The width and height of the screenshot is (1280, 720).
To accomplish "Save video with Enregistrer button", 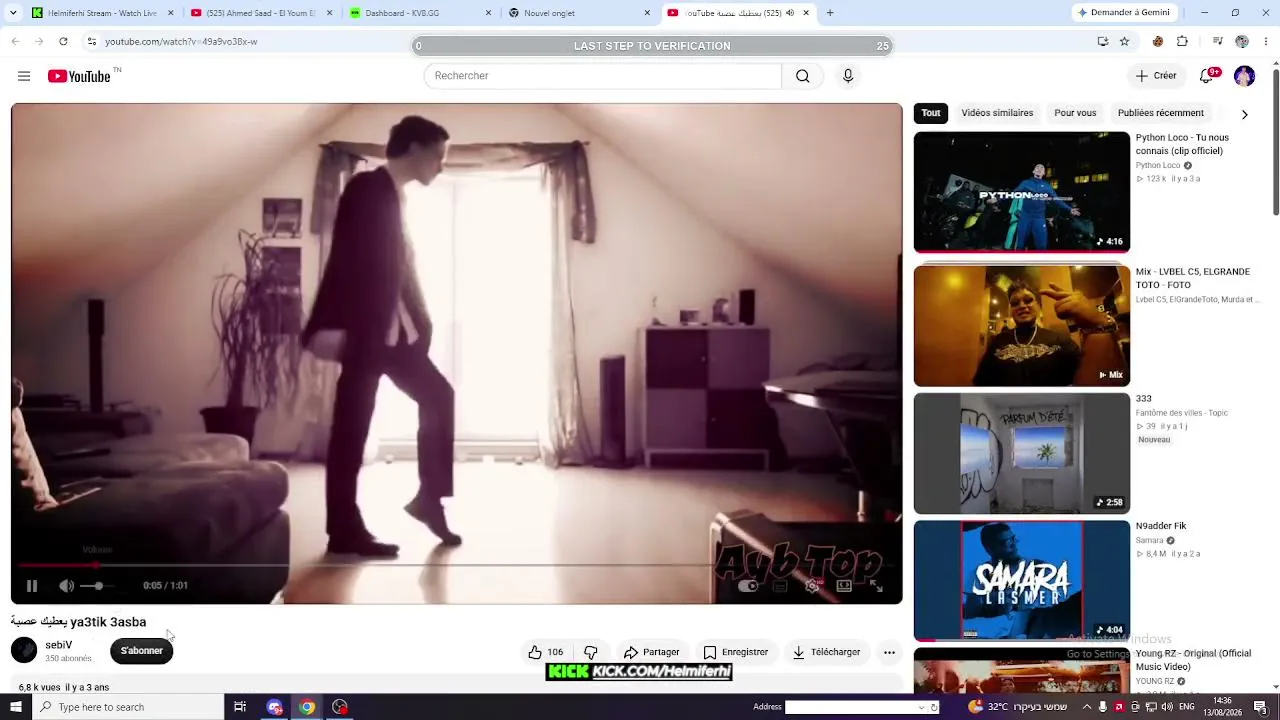I will (735, 652).
